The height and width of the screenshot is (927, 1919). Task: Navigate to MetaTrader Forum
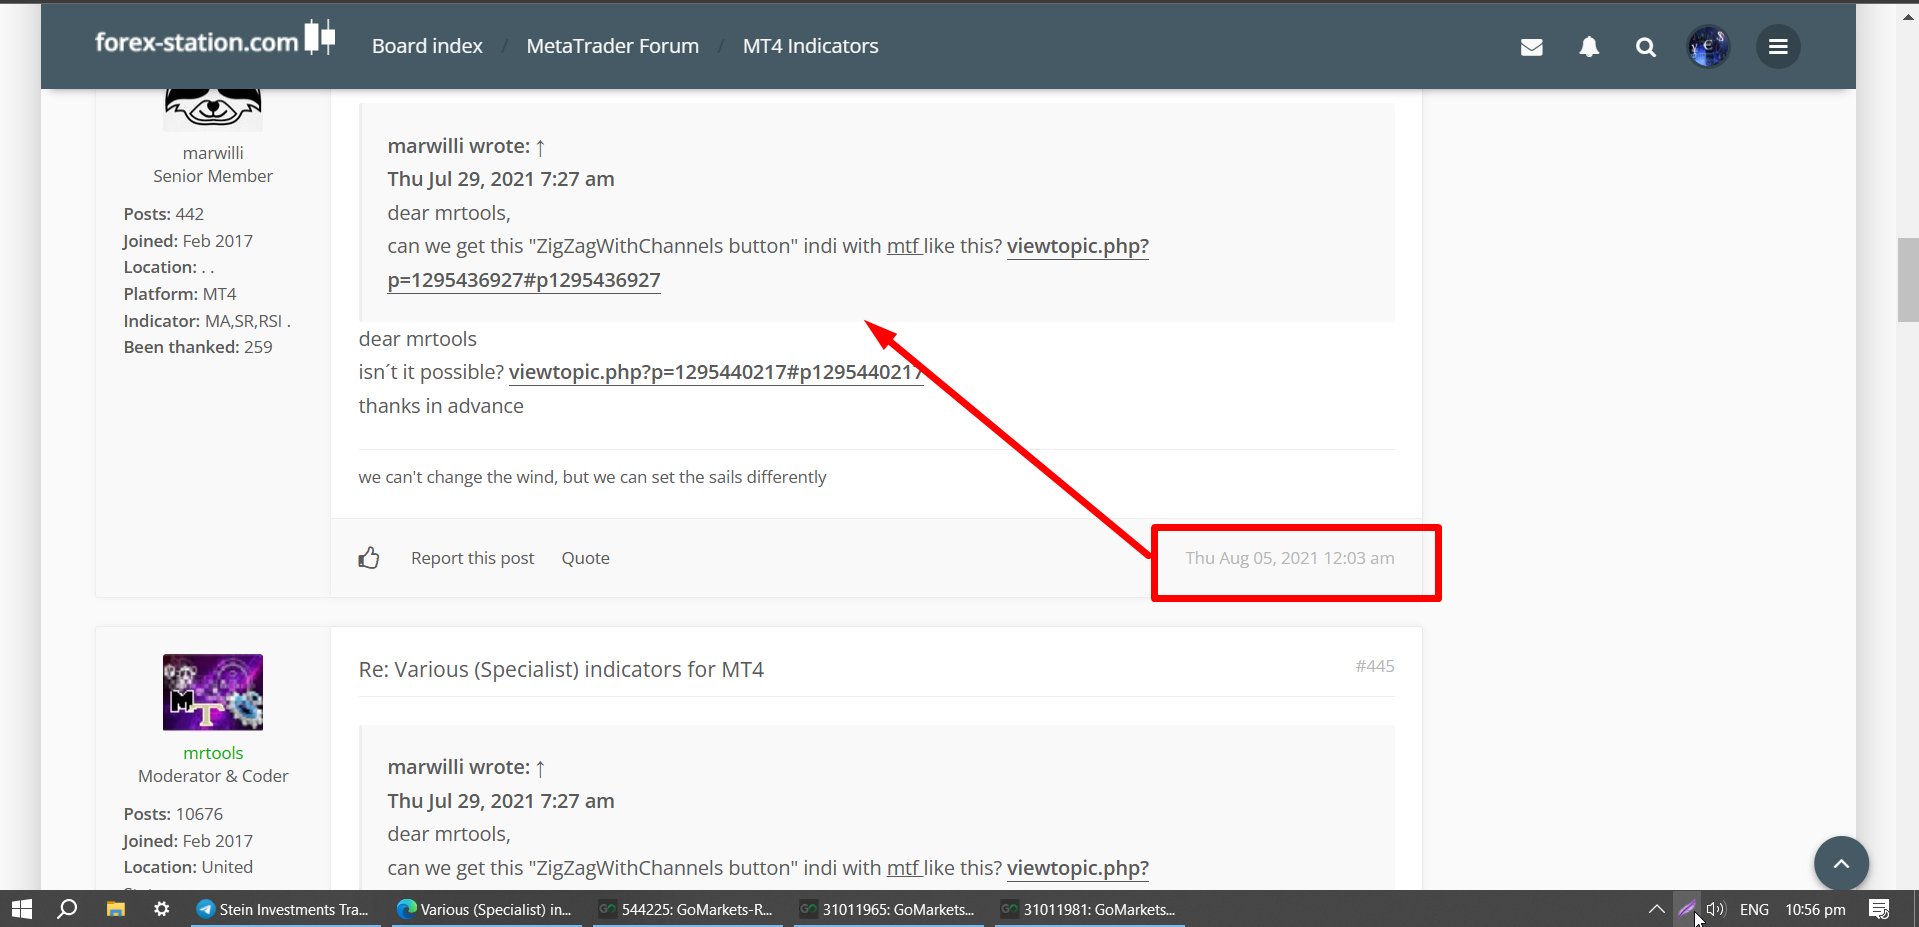612,46
